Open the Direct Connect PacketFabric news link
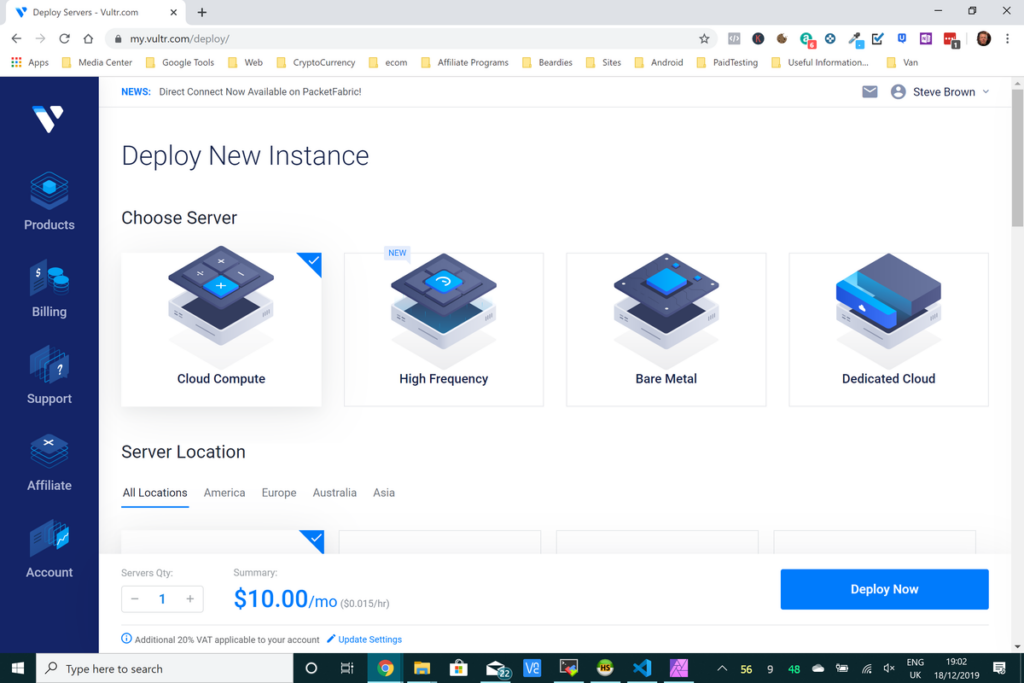The image size is (1024, 683). pyautogui.click(x=260, y=92)
